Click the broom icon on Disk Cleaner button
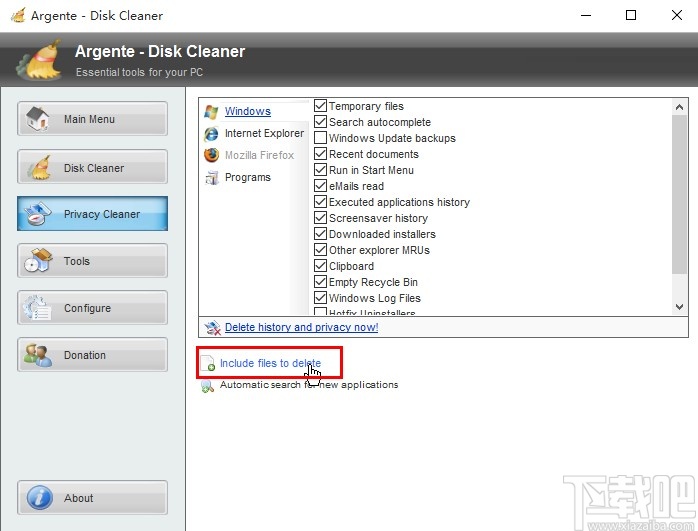 tap(39, 167)
